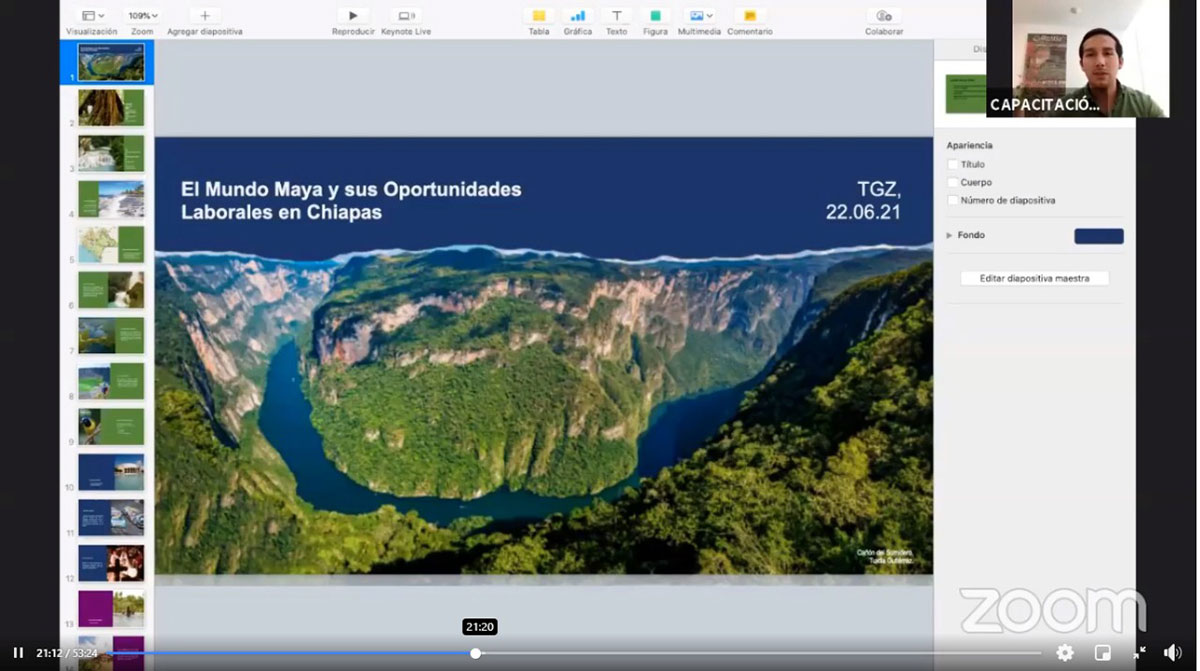Click slide title 'El Mundo Maya' text
The image size is (1200, 671).
(x=351, y=200)
